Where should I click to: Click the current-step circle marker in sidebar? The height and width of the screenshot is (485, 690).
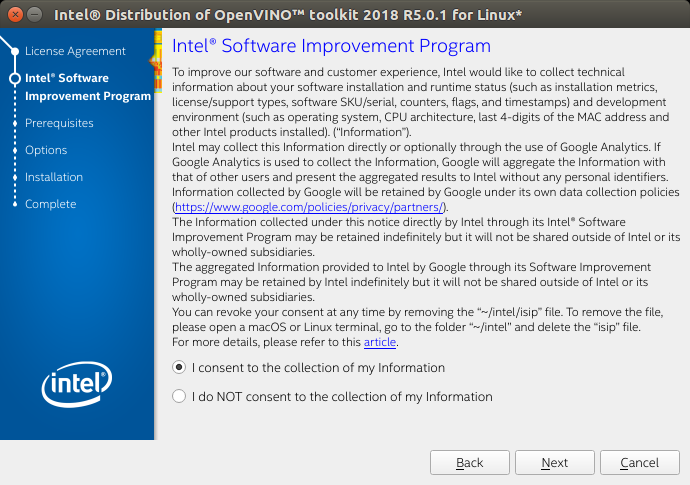click(x=15, y=78)
